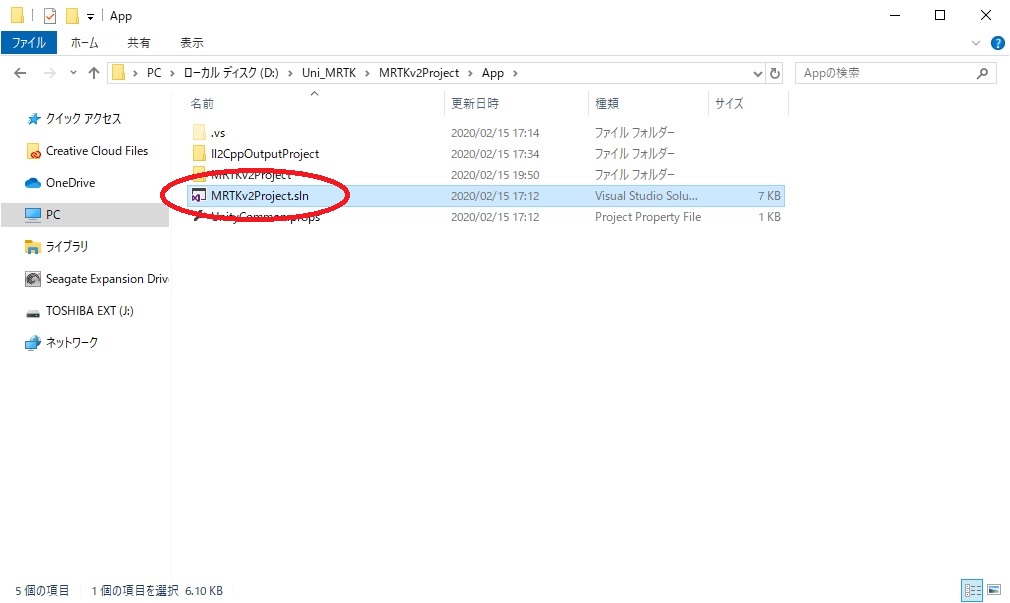This screenshot has height=603, width=1010.
Task: Go back with the left arrow
Action: (x=21, y=73)
